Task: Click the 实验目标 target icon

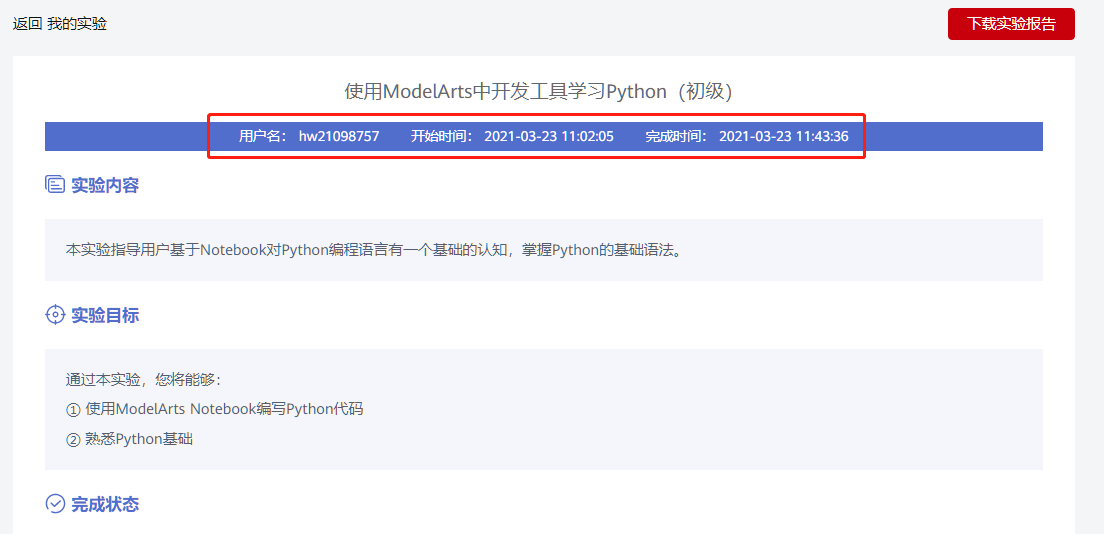Action: (x=55, y=315)
